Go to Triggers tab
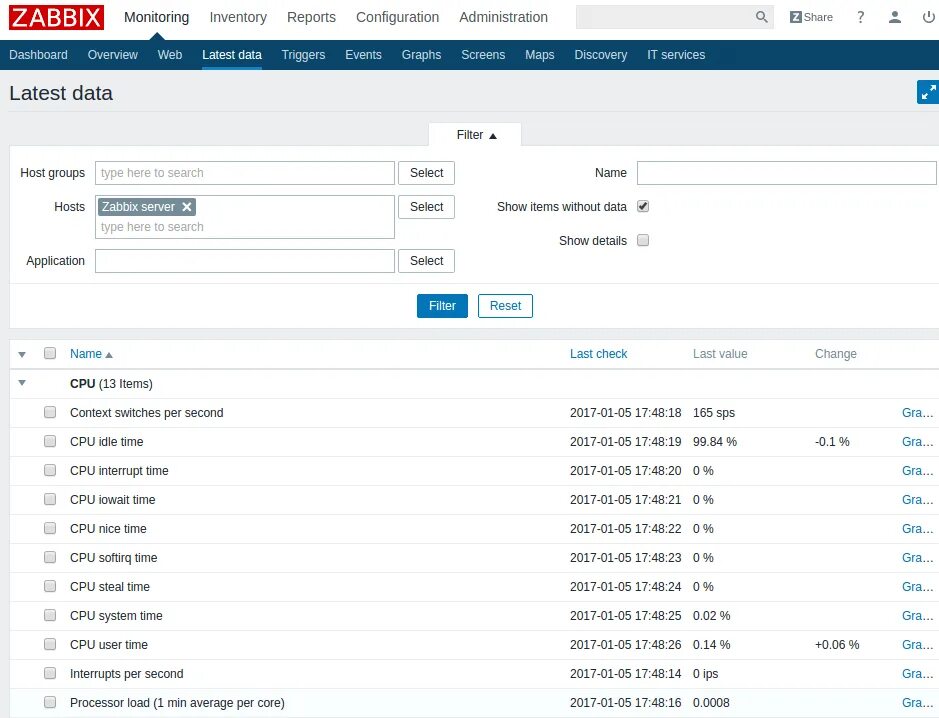This screenshot has width=939, height=718. (304, 54)
